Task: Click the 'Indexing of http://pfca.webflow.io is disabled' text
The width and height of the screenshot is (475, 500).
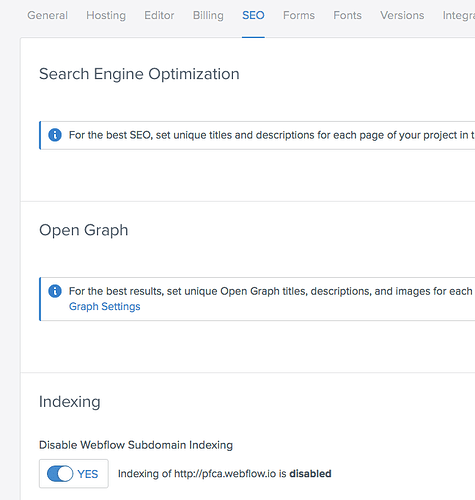Action: point(225,474)
